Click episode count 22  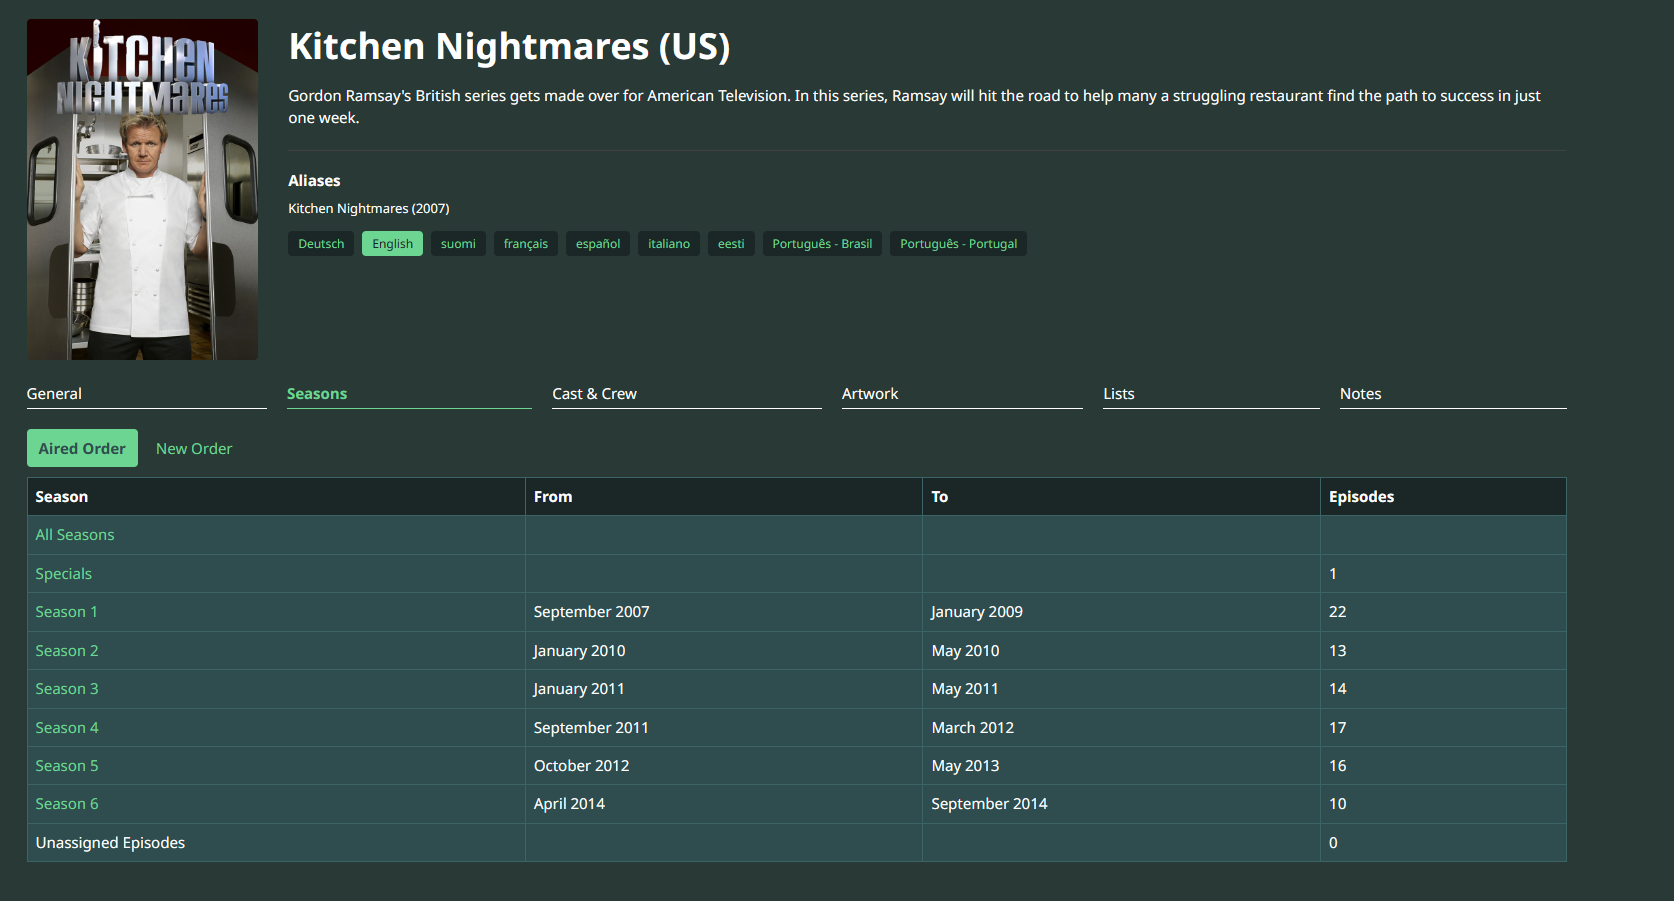(x=1337, y=612)
